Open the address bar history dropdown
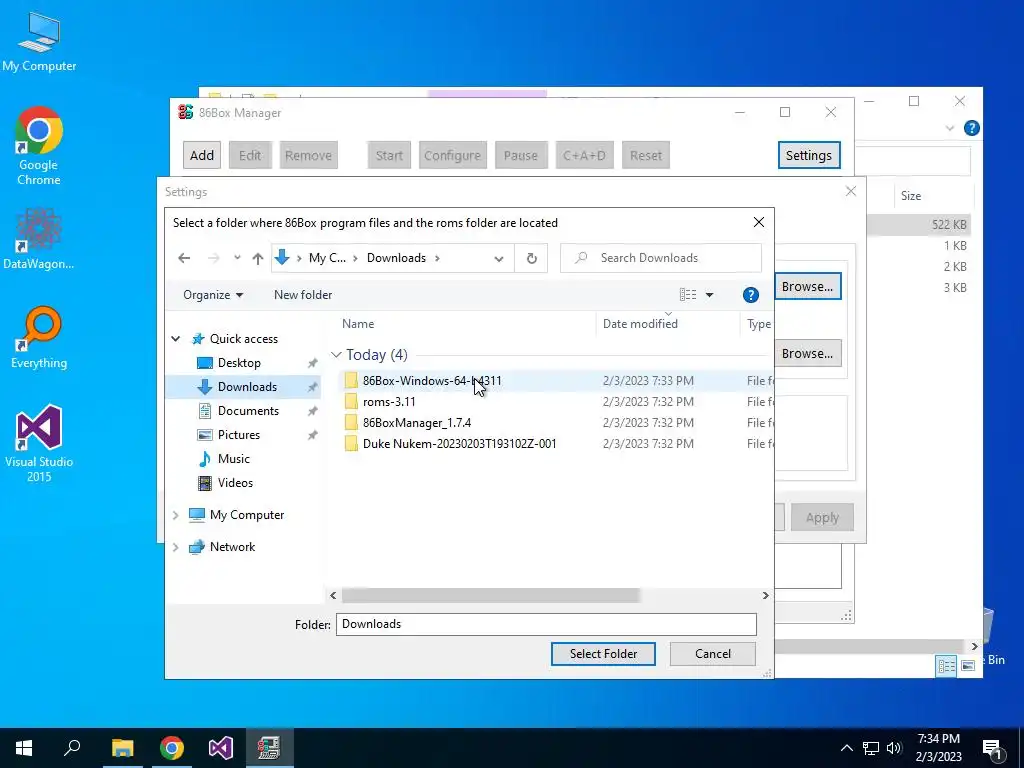The width and height of the screenshot is (1024, 768). 499,258
